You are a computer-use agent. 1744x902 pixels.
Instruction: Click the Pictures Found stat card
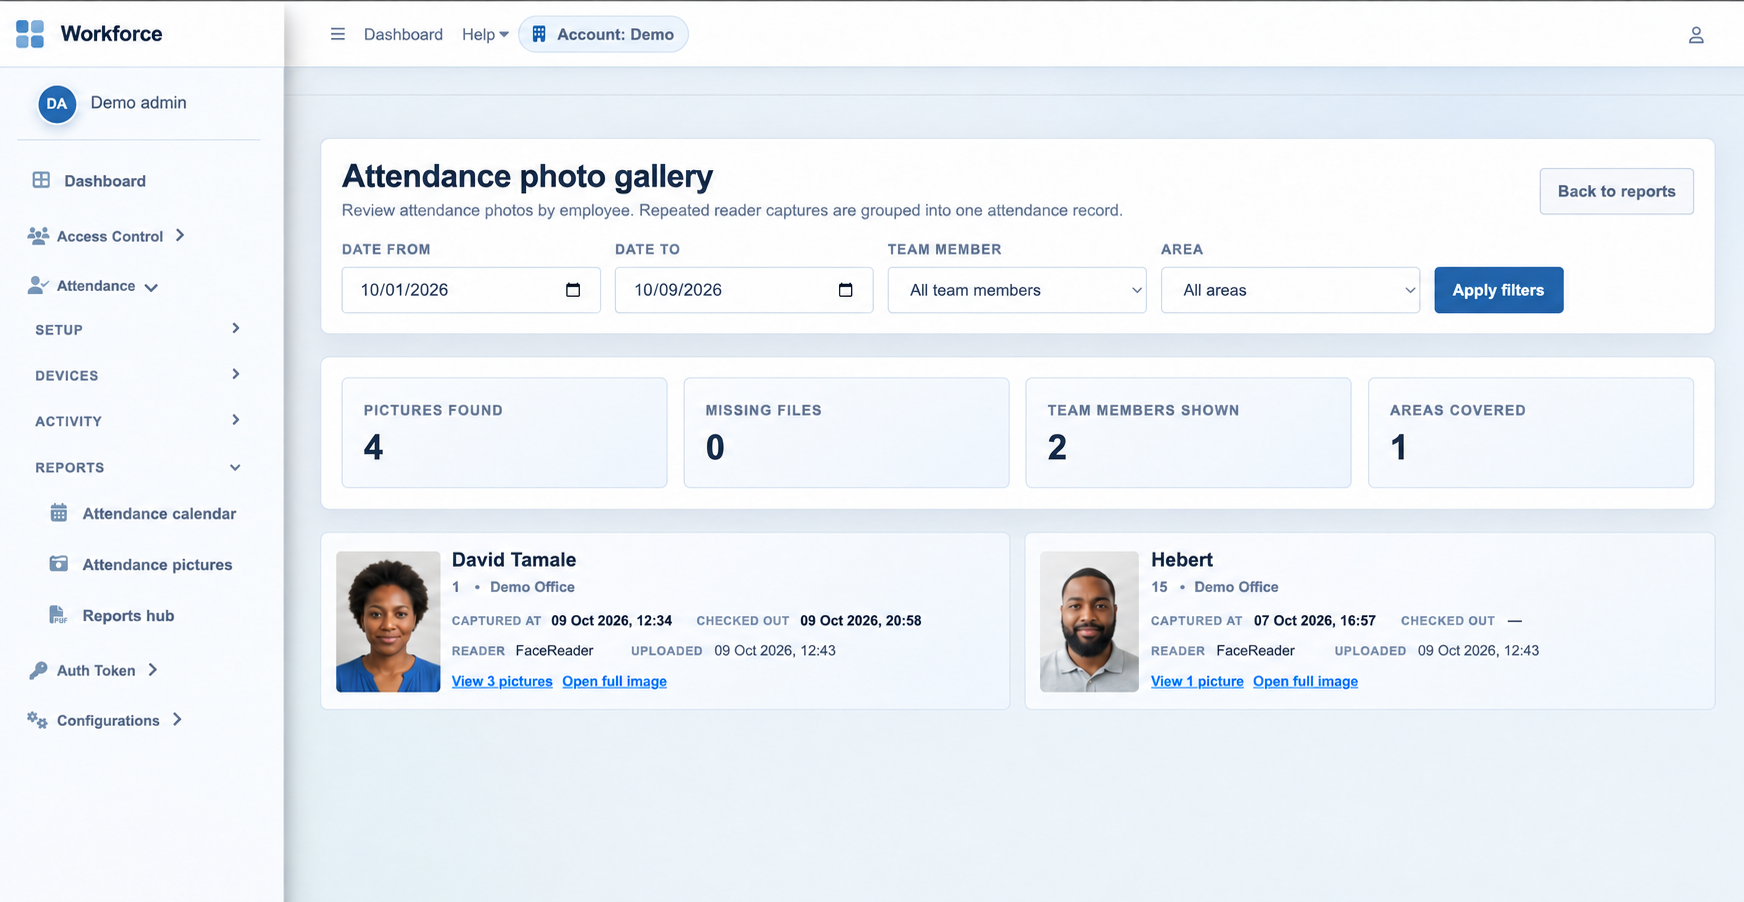click(504, 432)
